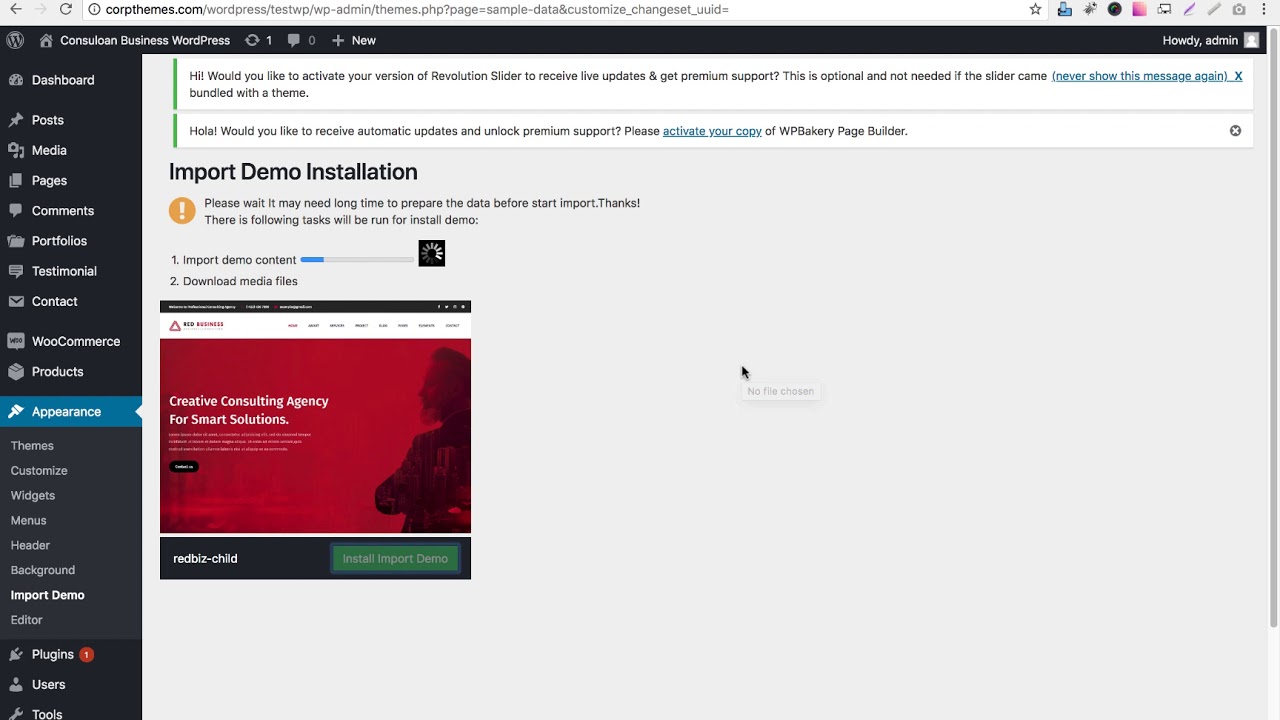Open Media library menu
The width and height of the screenshot is (1280, 720).
click(49, 150)
